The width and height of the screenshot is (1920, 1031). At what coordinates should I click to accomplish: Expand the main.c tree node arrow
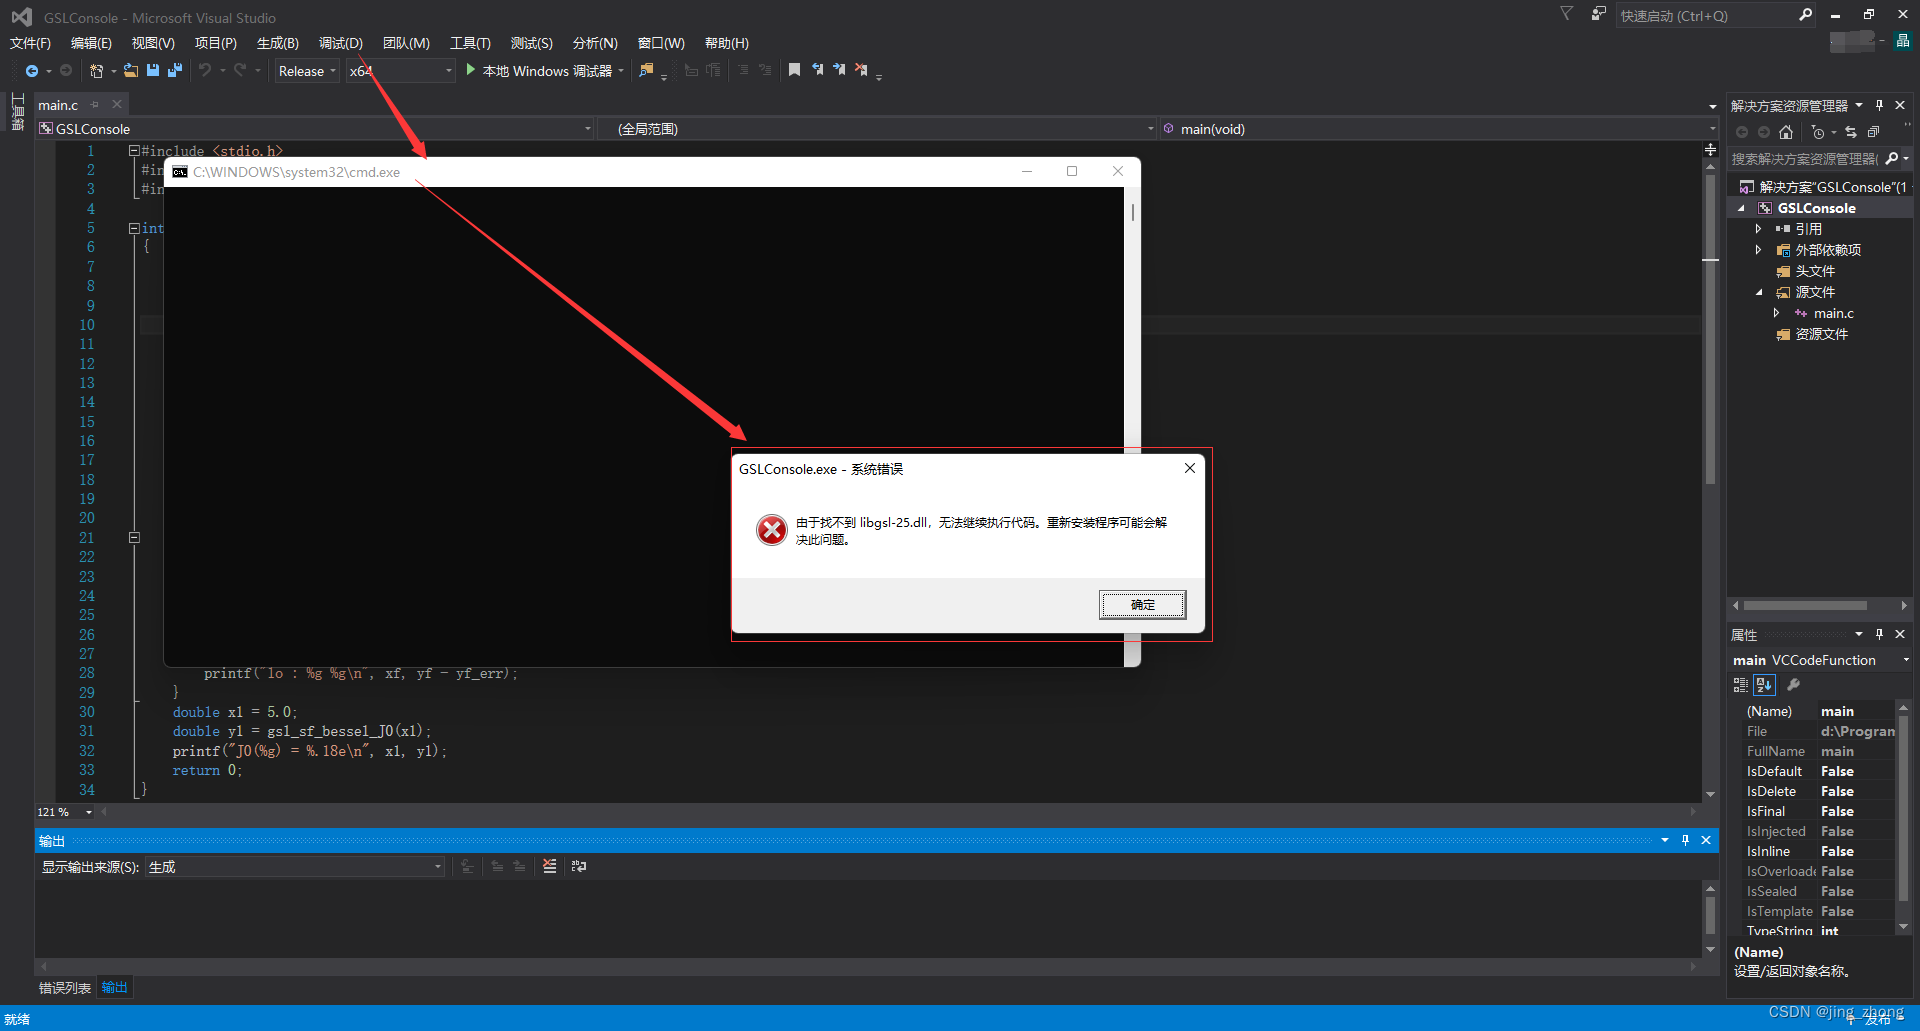tap(1776, 313)
